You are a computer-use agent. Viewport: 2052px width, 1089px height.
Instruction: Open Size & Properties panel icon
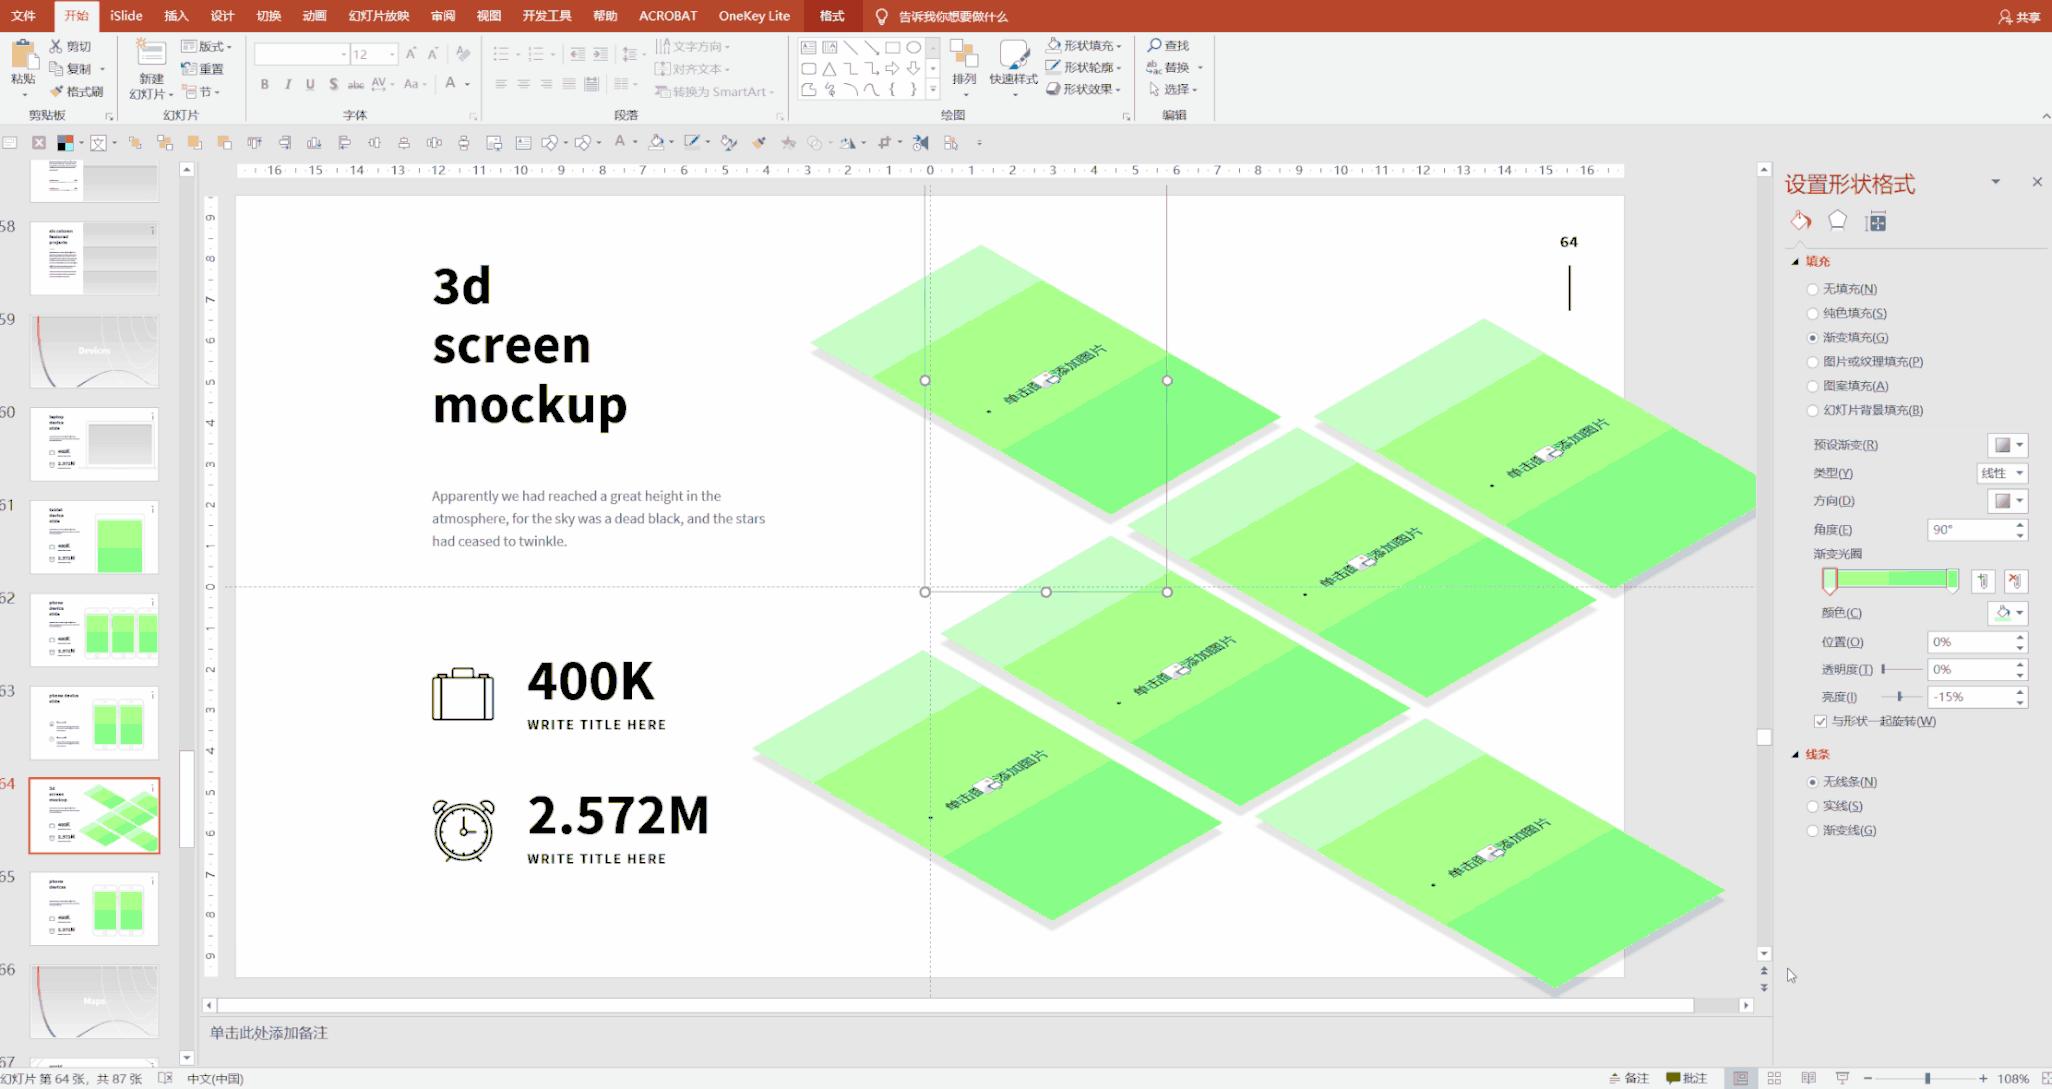pos(1877,222)
